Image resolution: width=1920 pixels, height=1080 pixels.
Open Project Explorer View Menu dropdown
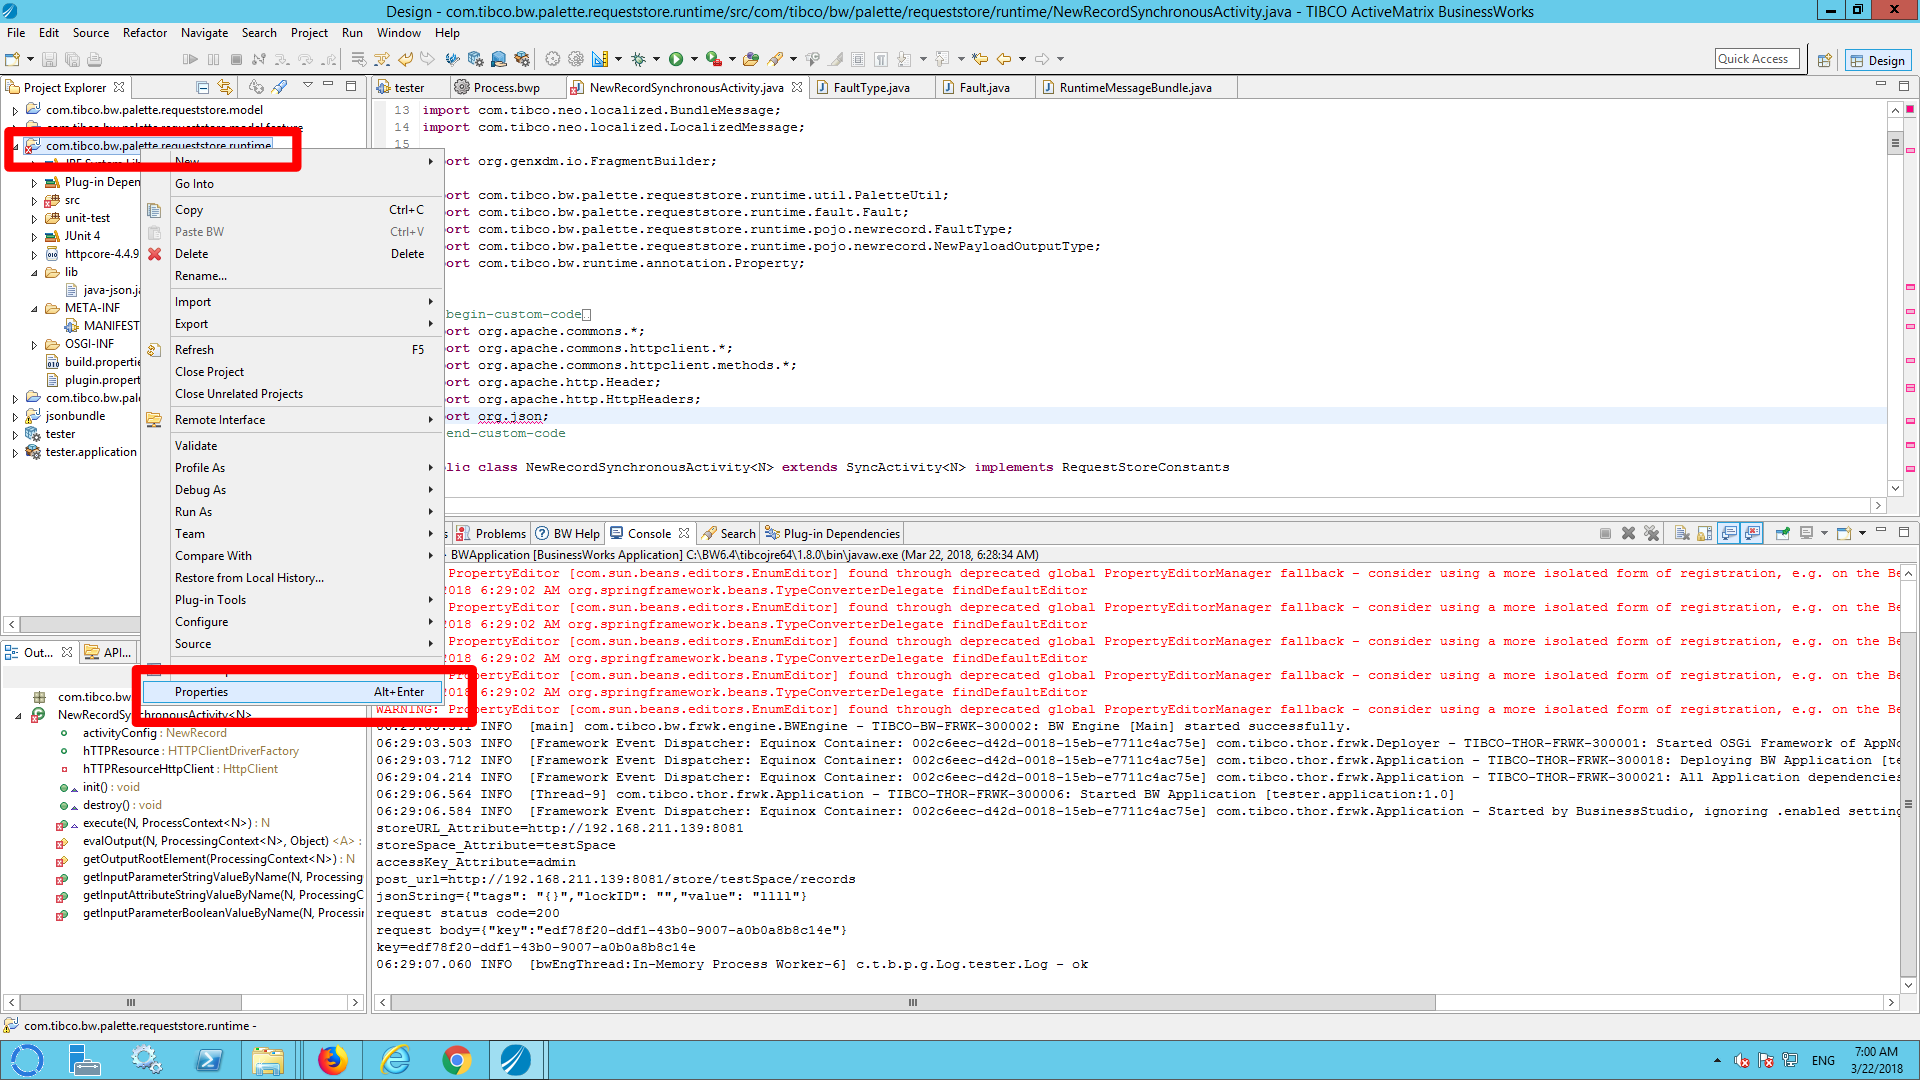(x=308, y=87)
